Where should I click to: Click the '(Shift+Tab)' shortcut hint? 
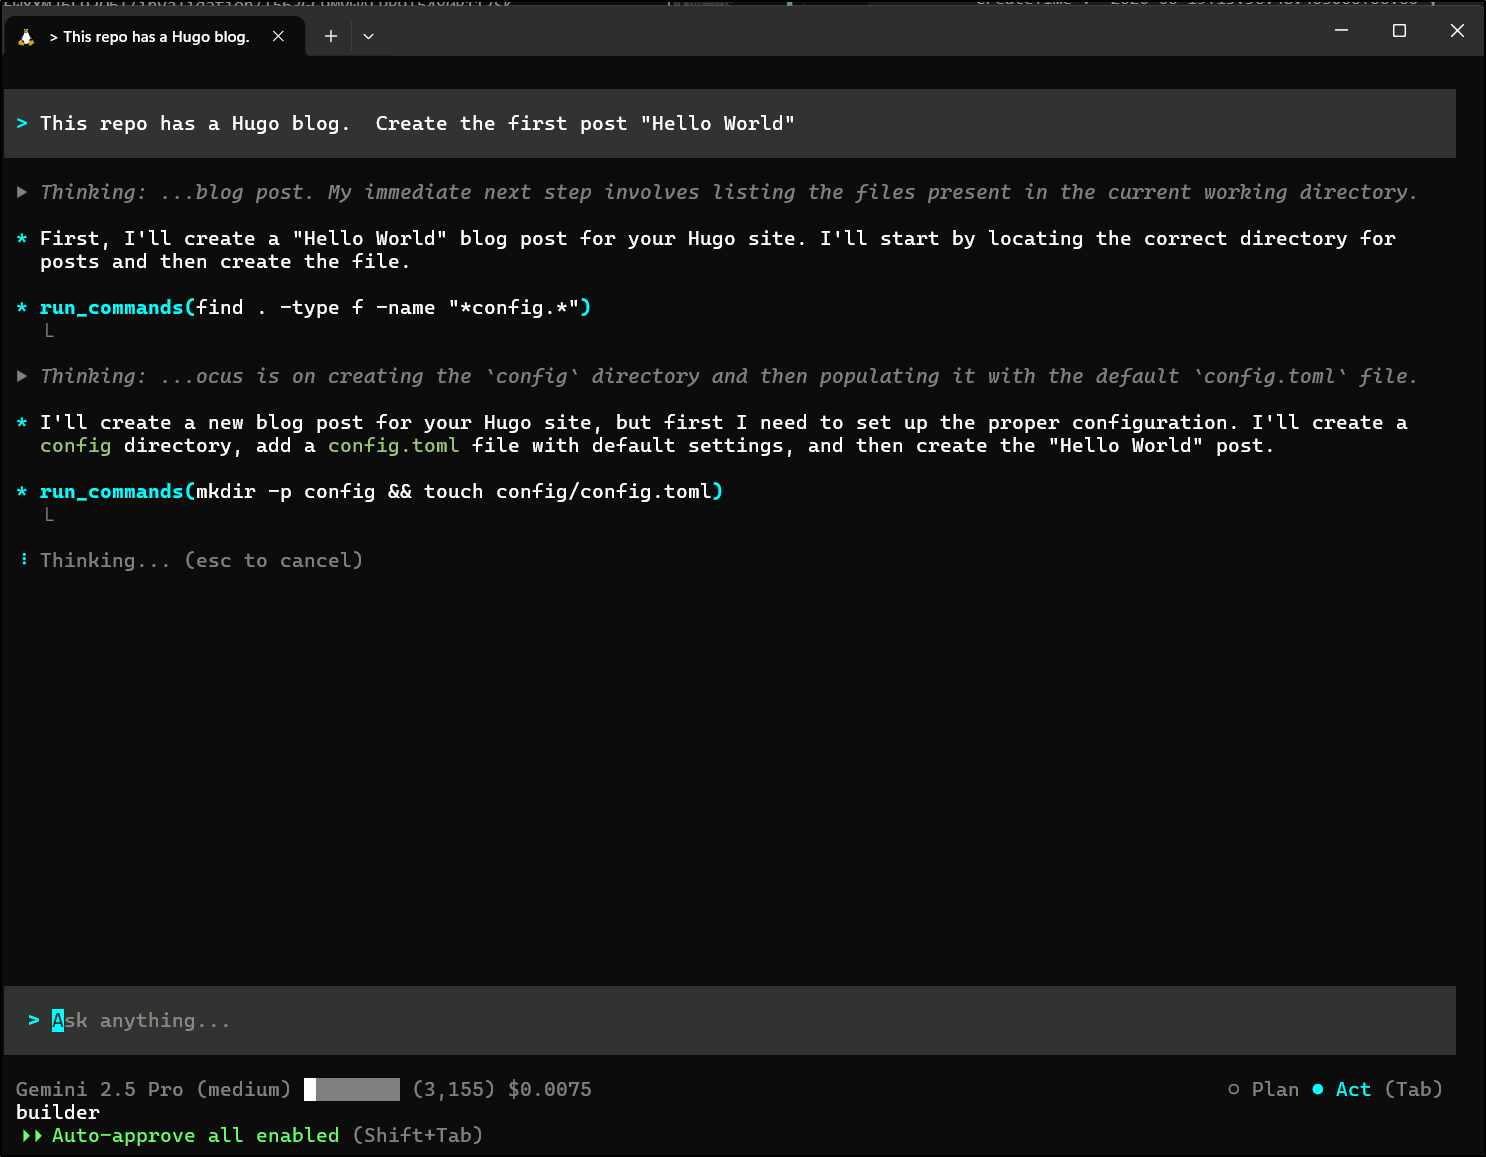tap(418, 1135)
